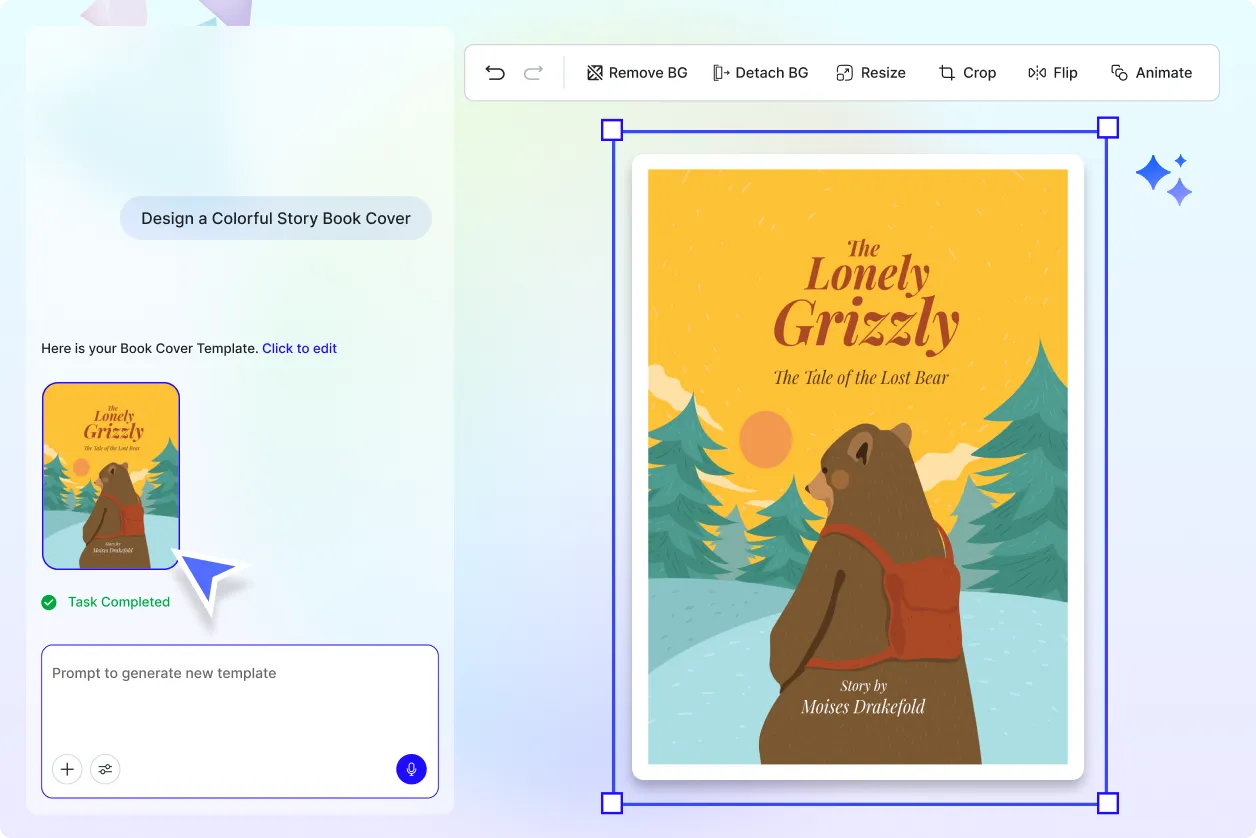Open the template editor via Click to edit
The height and width of the screenshot is (838, 1256).
[299, 348]
